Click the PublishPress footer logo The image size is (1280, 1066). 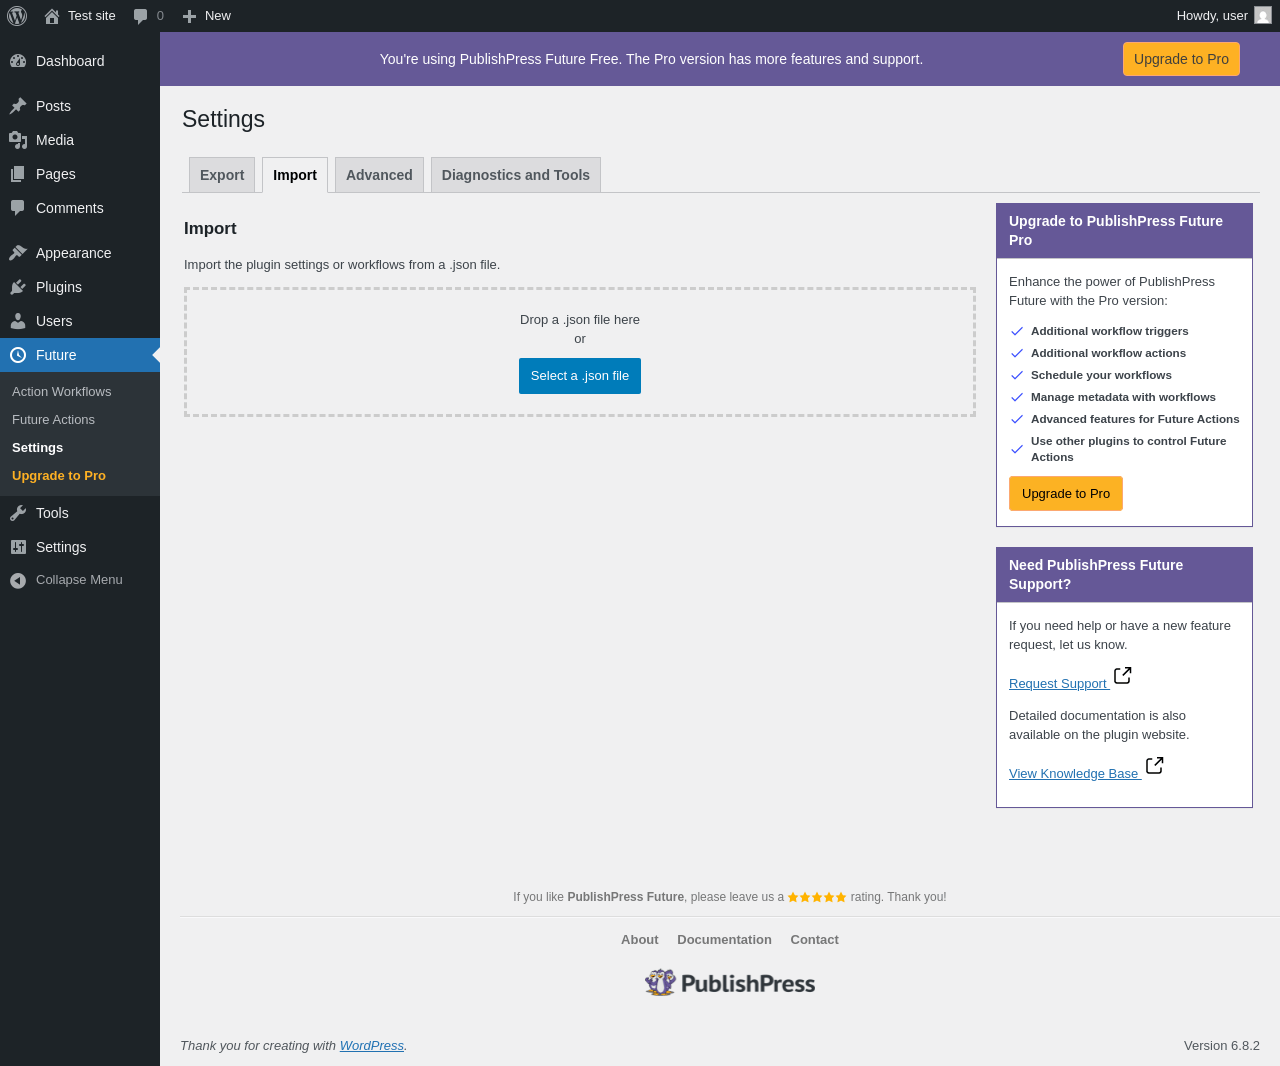pos(730,983)
